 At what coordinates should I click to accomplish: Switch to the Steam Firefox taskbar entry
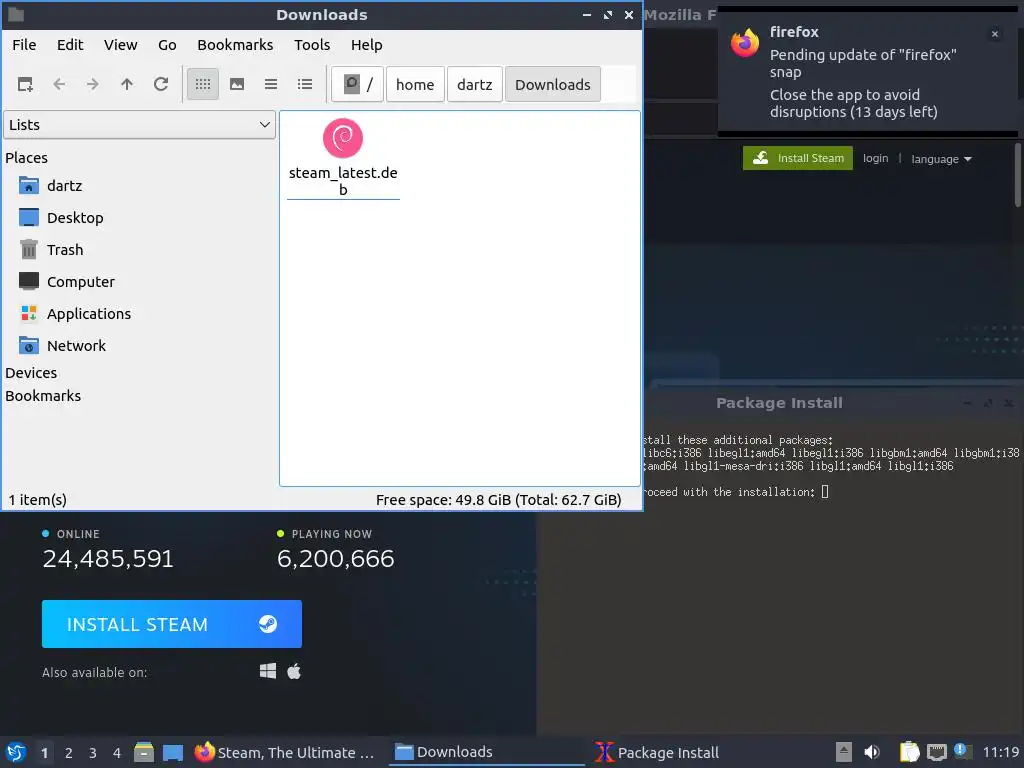[285, 752]
